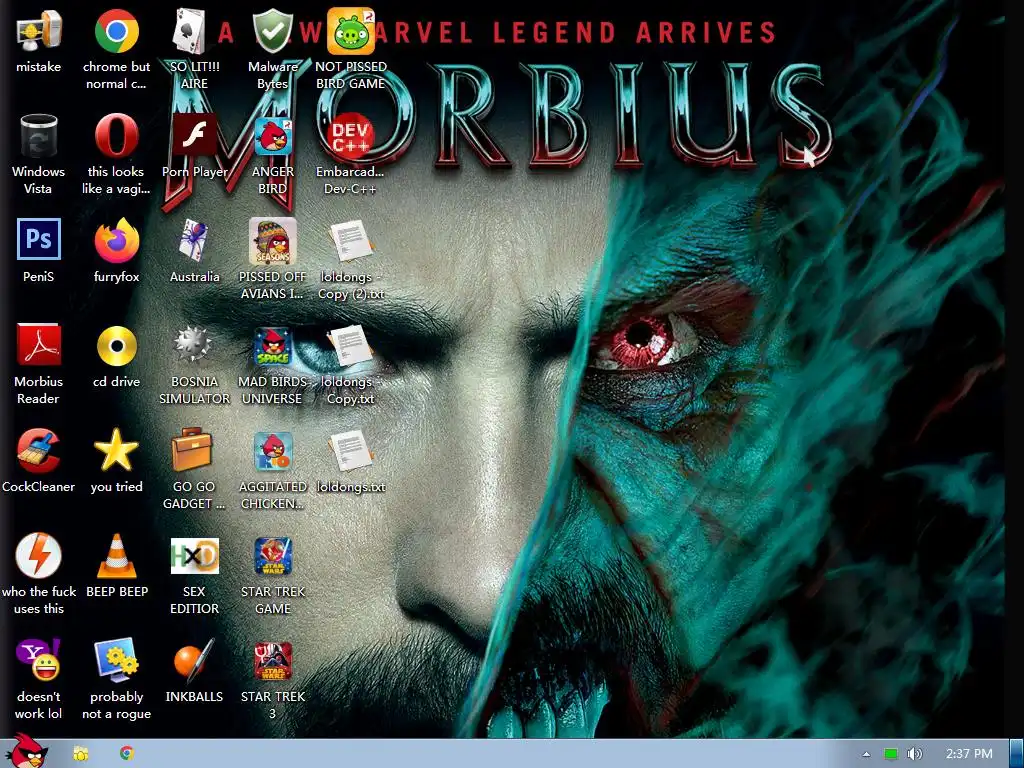This screenshot has height=768, width=1024.
Task: Select the 'loldongs - Copy.txt' file
Action: [351, 346]
